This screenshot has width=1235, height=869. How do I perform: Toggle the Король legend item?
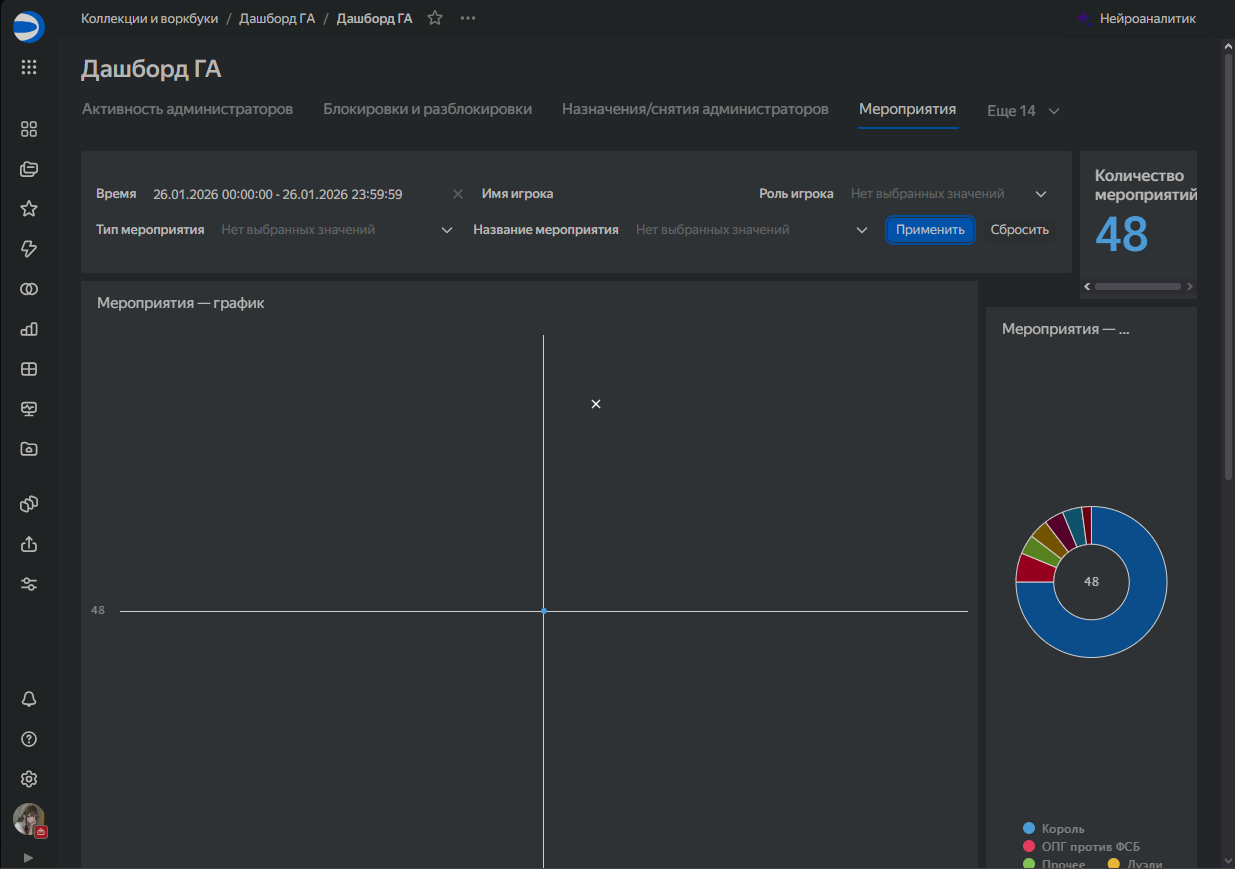pyautogui.click(x=1062, y=828)
